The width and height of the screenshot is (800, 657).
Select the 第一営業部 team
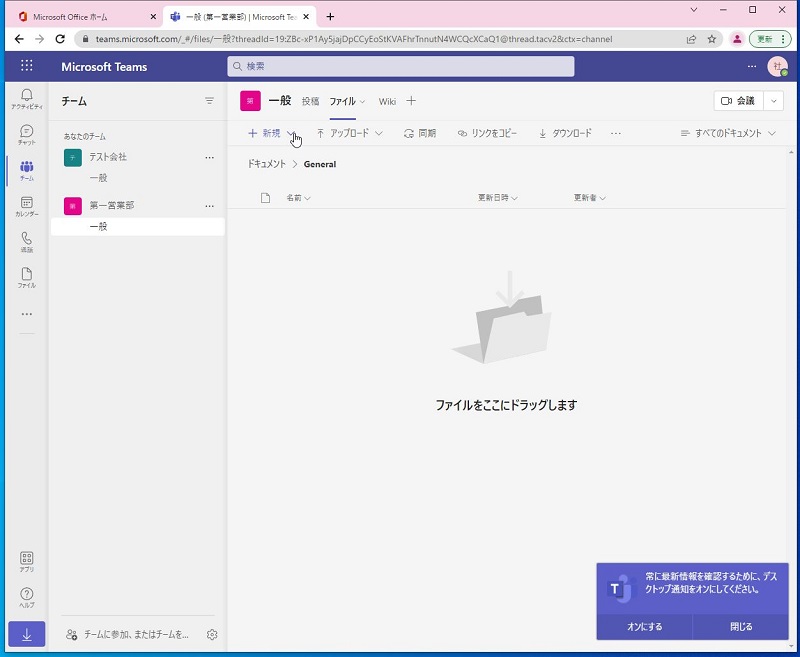coord(111,206)
